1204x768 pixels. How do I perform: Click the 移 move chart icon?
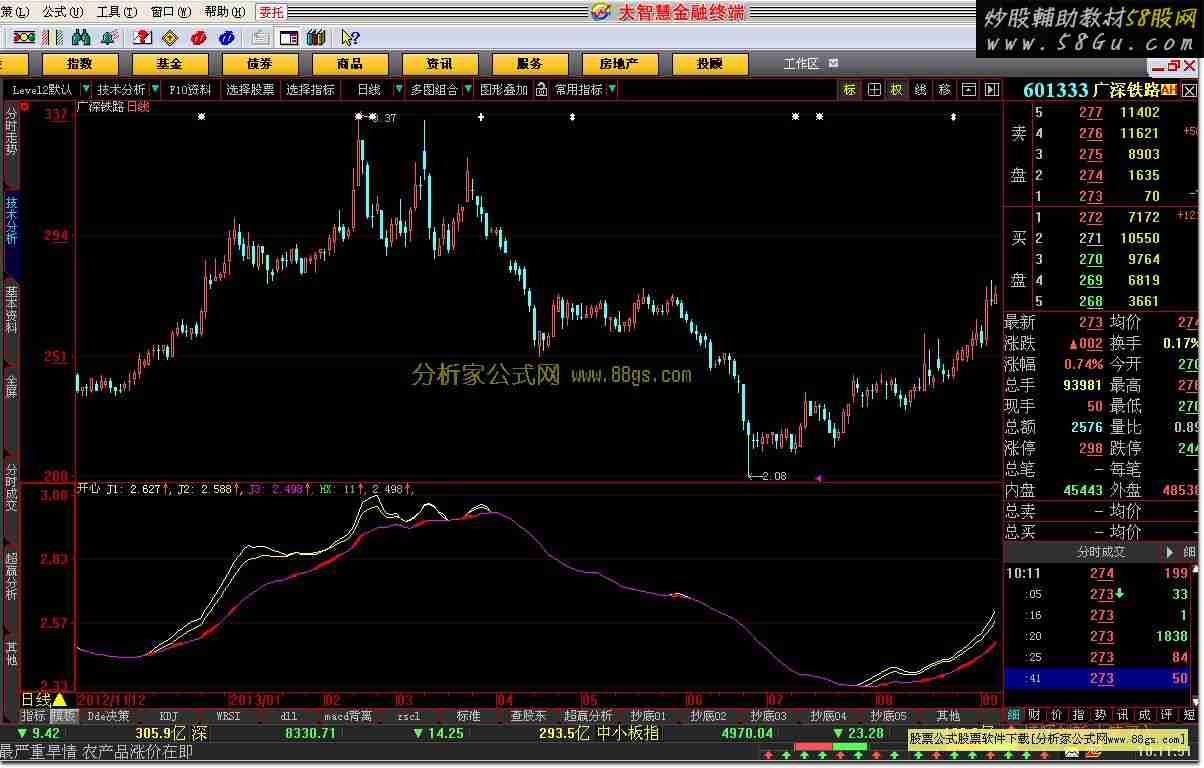(x=944, y=89)
